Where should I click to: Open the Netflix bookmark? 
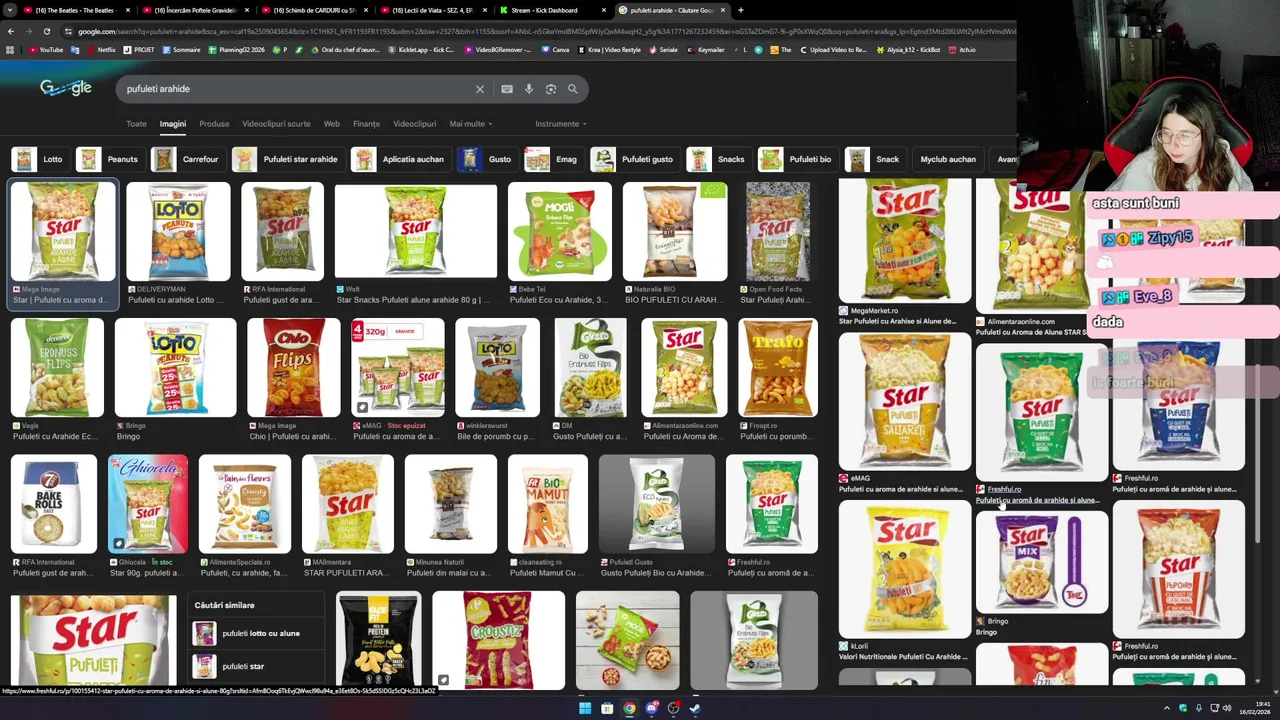pyautogui.click(x=100, y=50)
